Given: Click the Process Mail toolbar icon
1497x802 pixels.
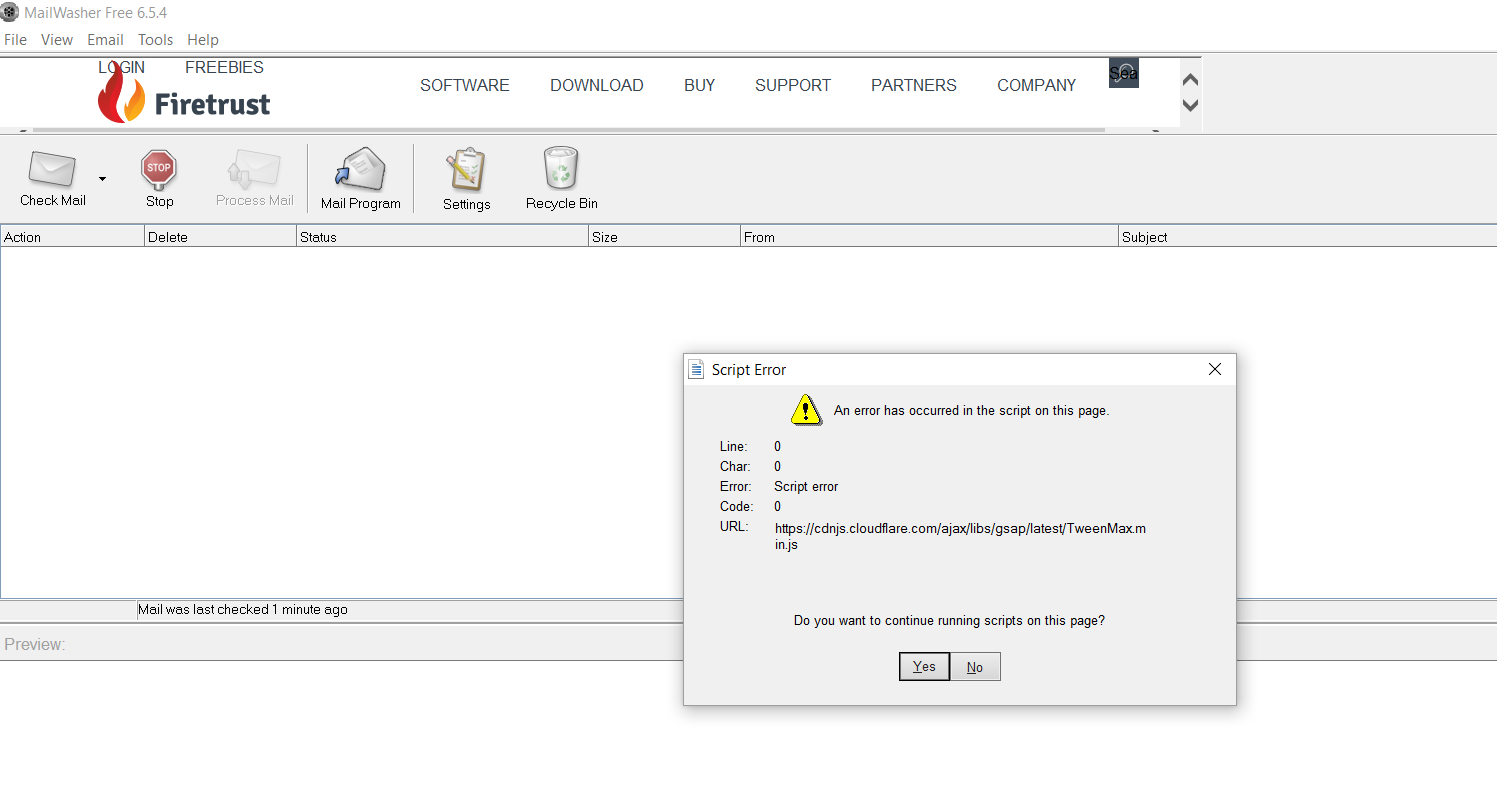Looking at the screenshot, I should coord(254,169).
